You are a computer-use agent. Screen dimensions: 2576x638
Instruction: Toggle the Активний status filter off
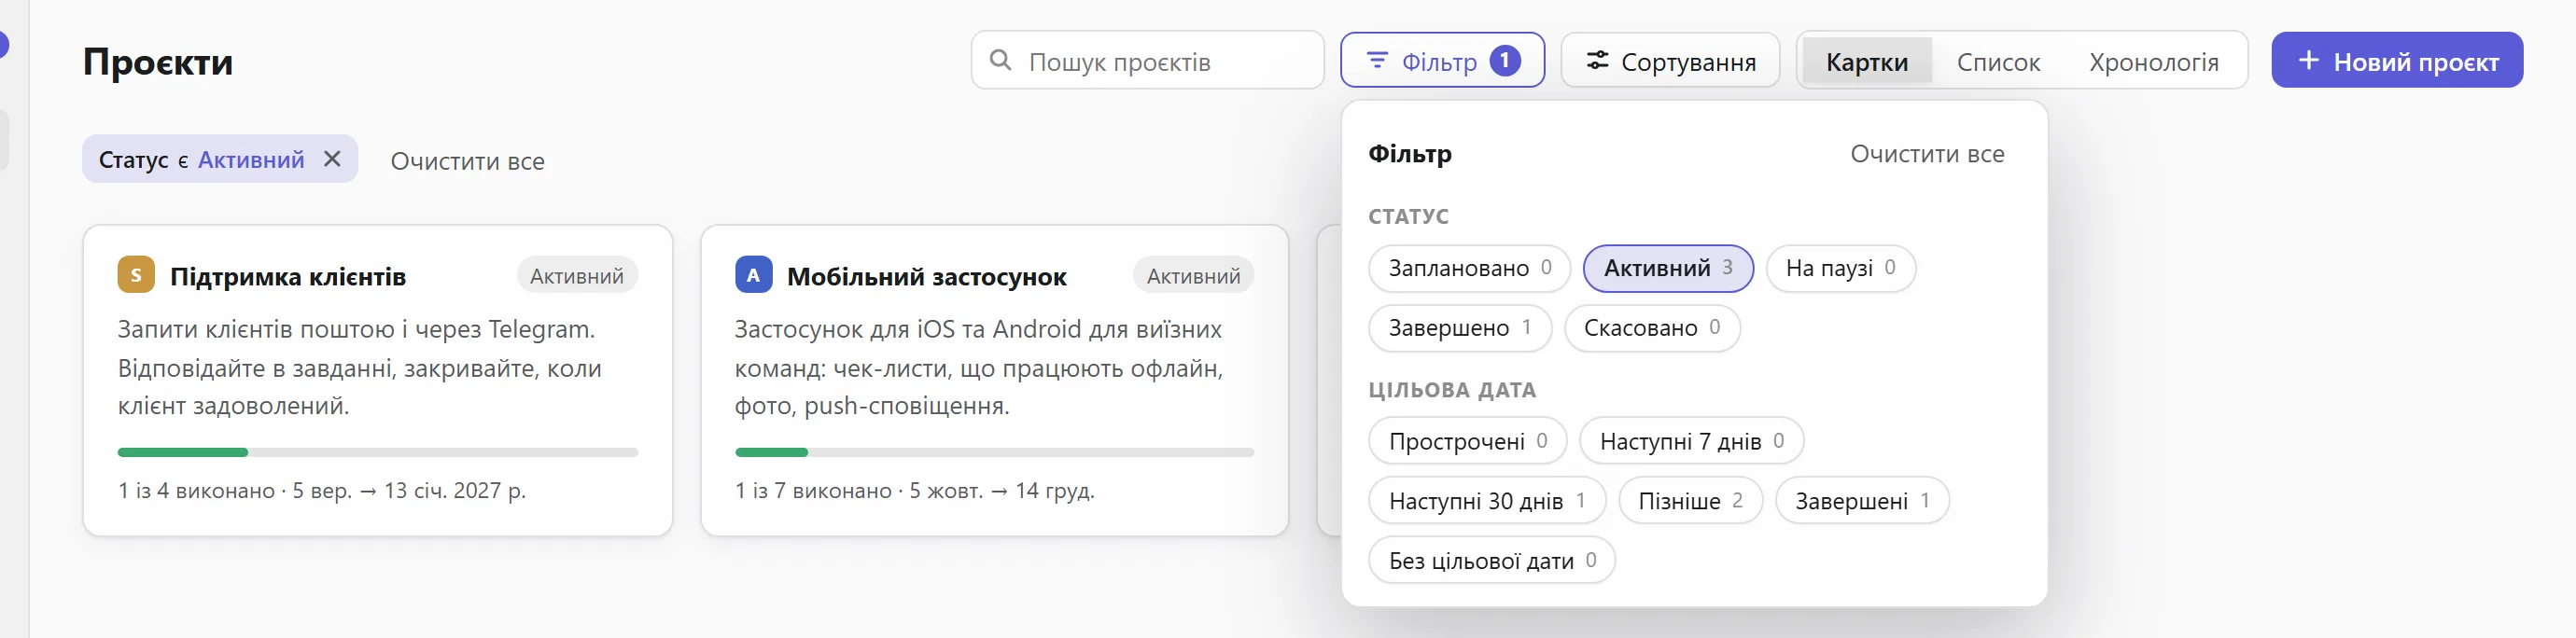click(x=1668, y=268)
